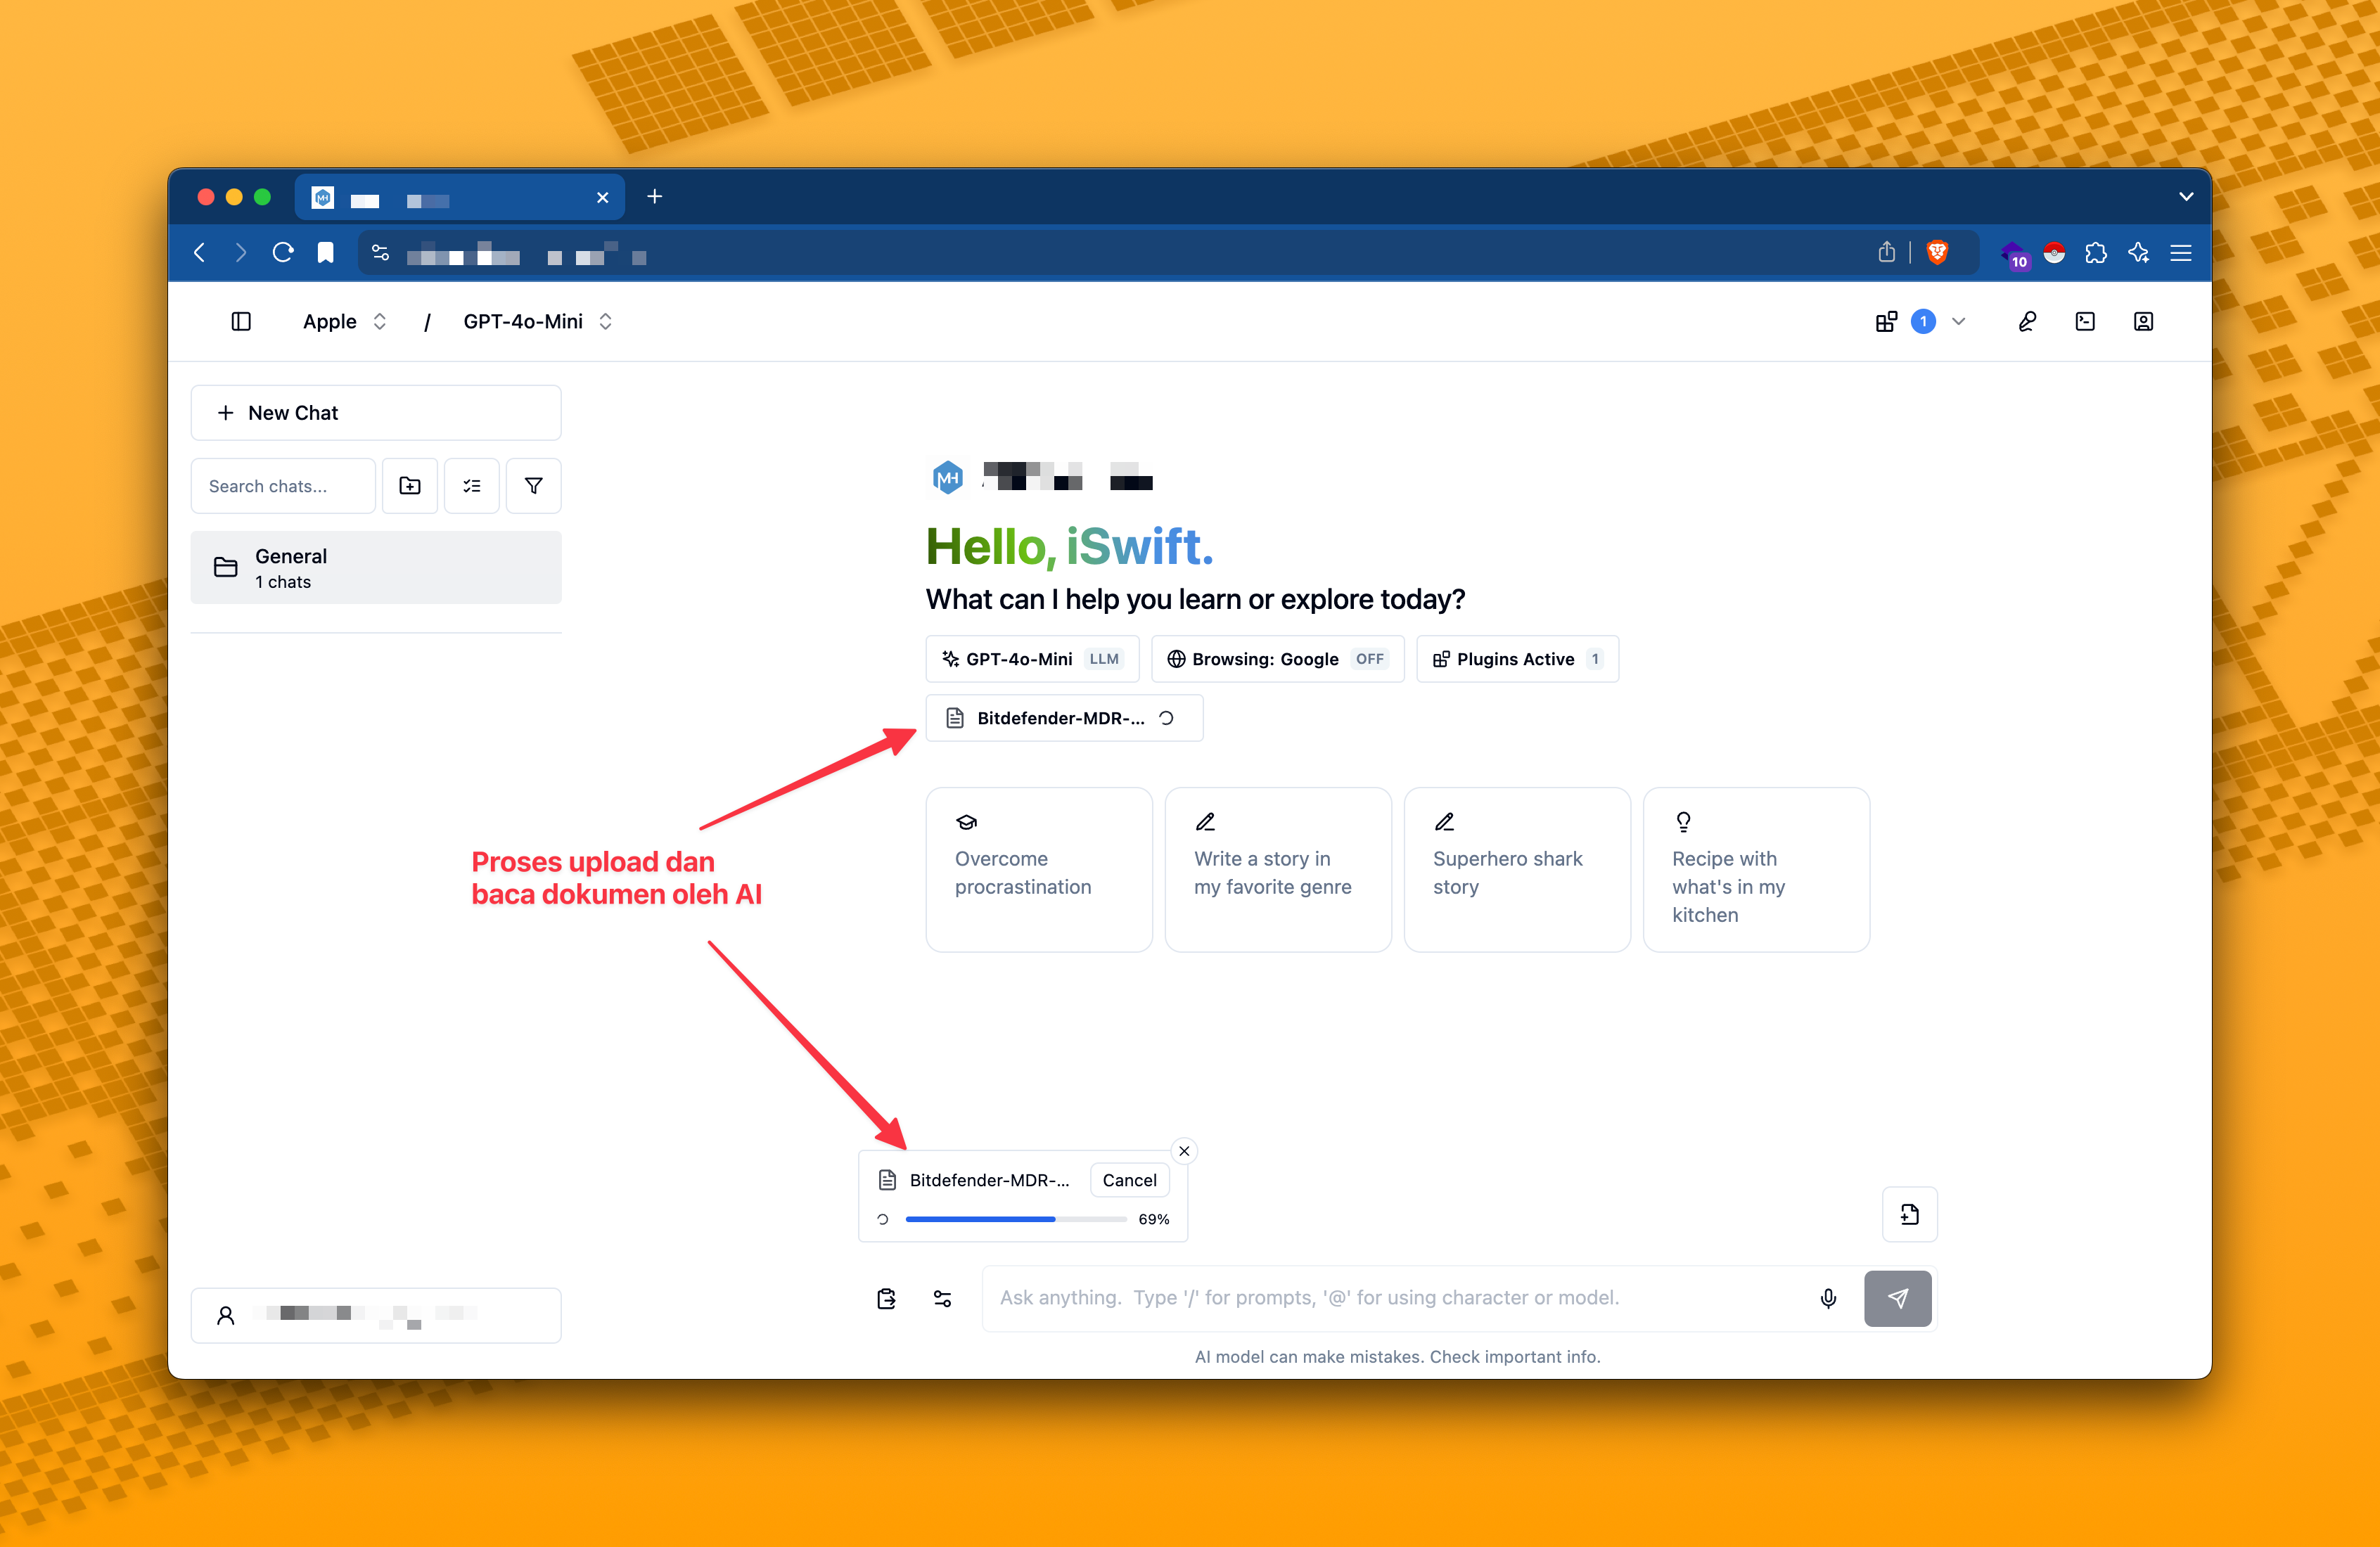Click the Bitdefender-MDR document chip
This screenshot has width=2380, height=1547.
pos(1064,718)
